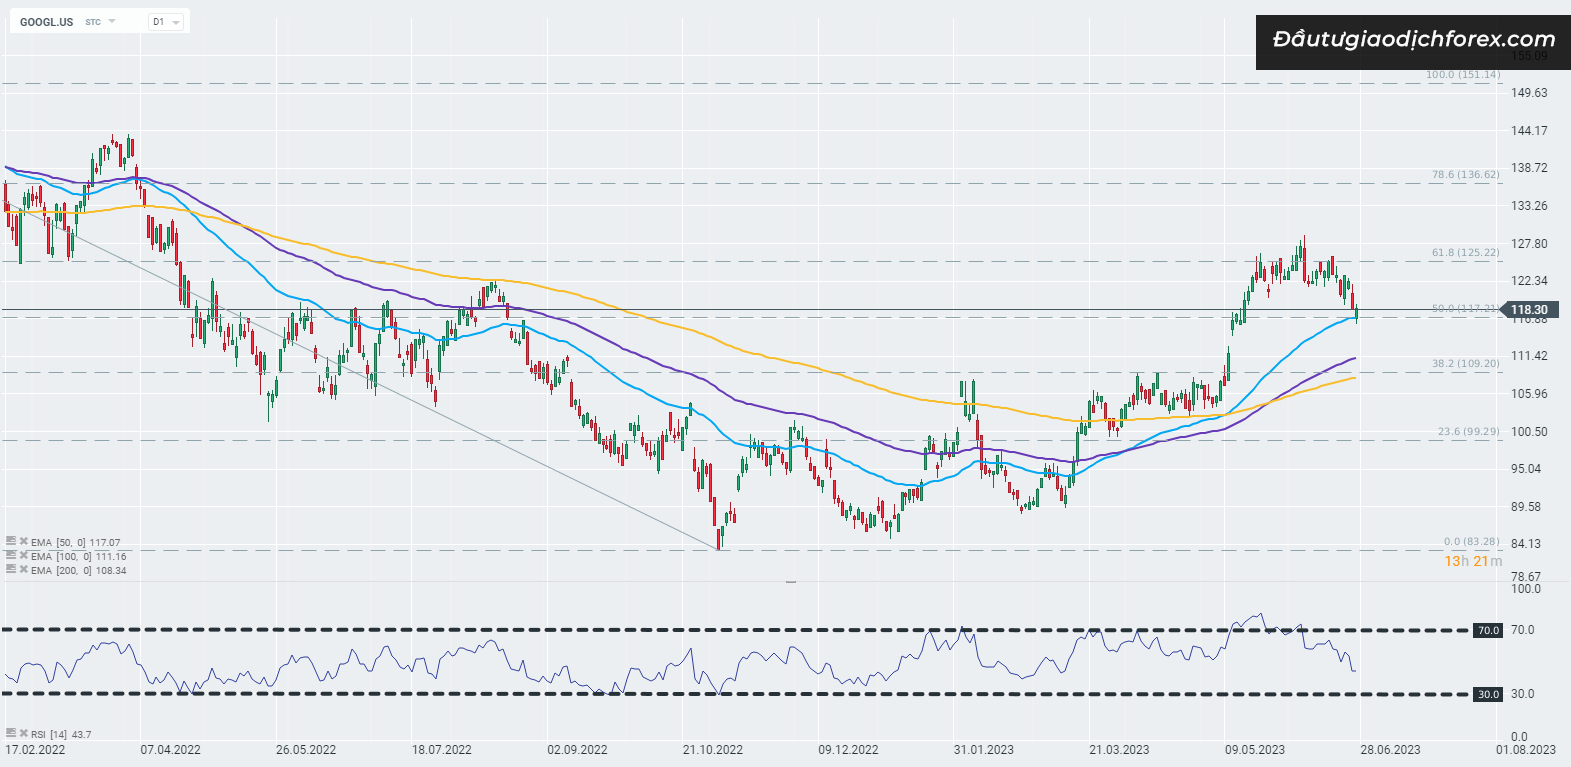Select Fibonacci 61.8 (125.22) level label
Image resolution: width=1571 pixels, height=767 pixels.
(x=1466, y=253)
